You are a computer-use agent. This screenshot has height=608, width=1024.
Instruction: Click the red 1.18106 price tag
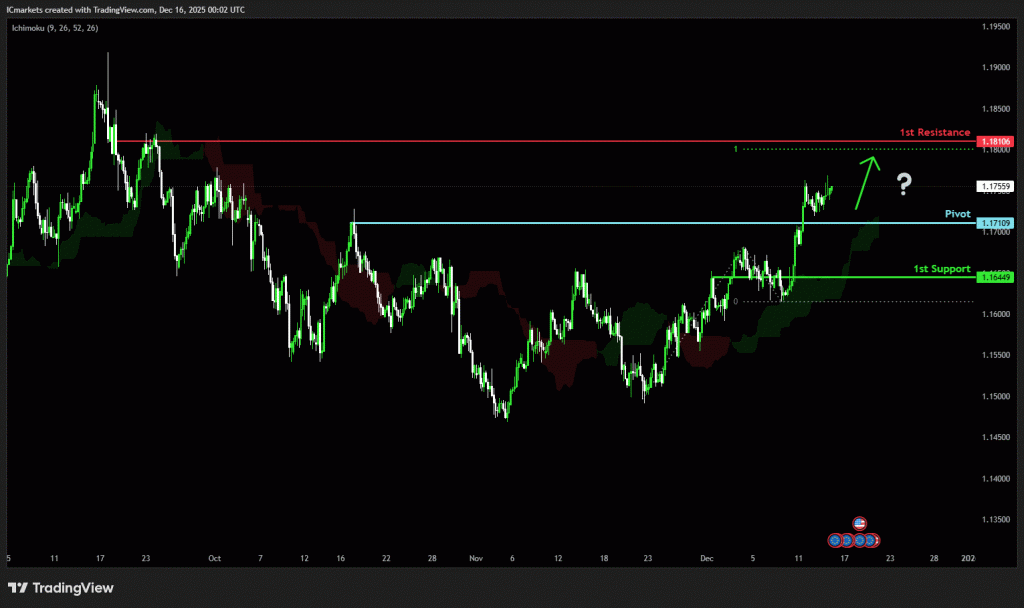pos(996,142)
